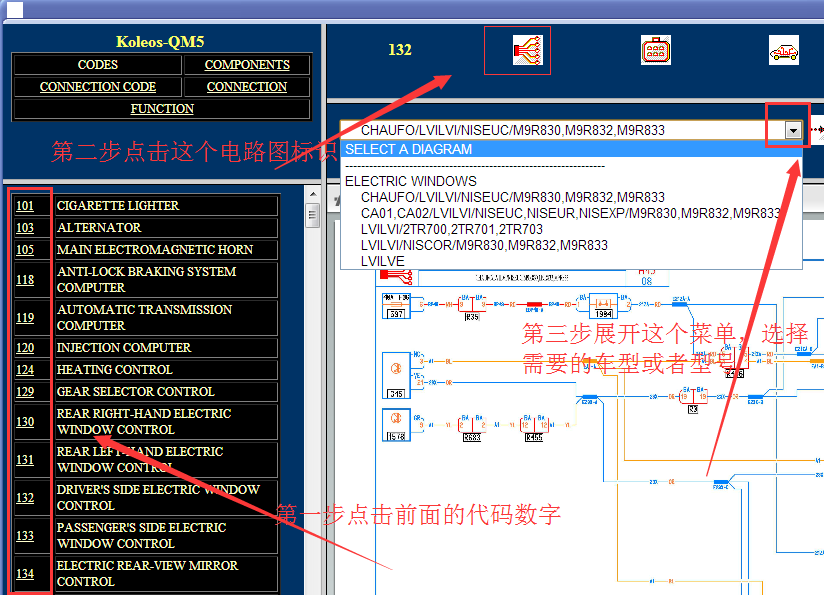This screenshot has height=595, width=824.
Task: Click the Koleos-QM5 title
Action: pos(160,42)
